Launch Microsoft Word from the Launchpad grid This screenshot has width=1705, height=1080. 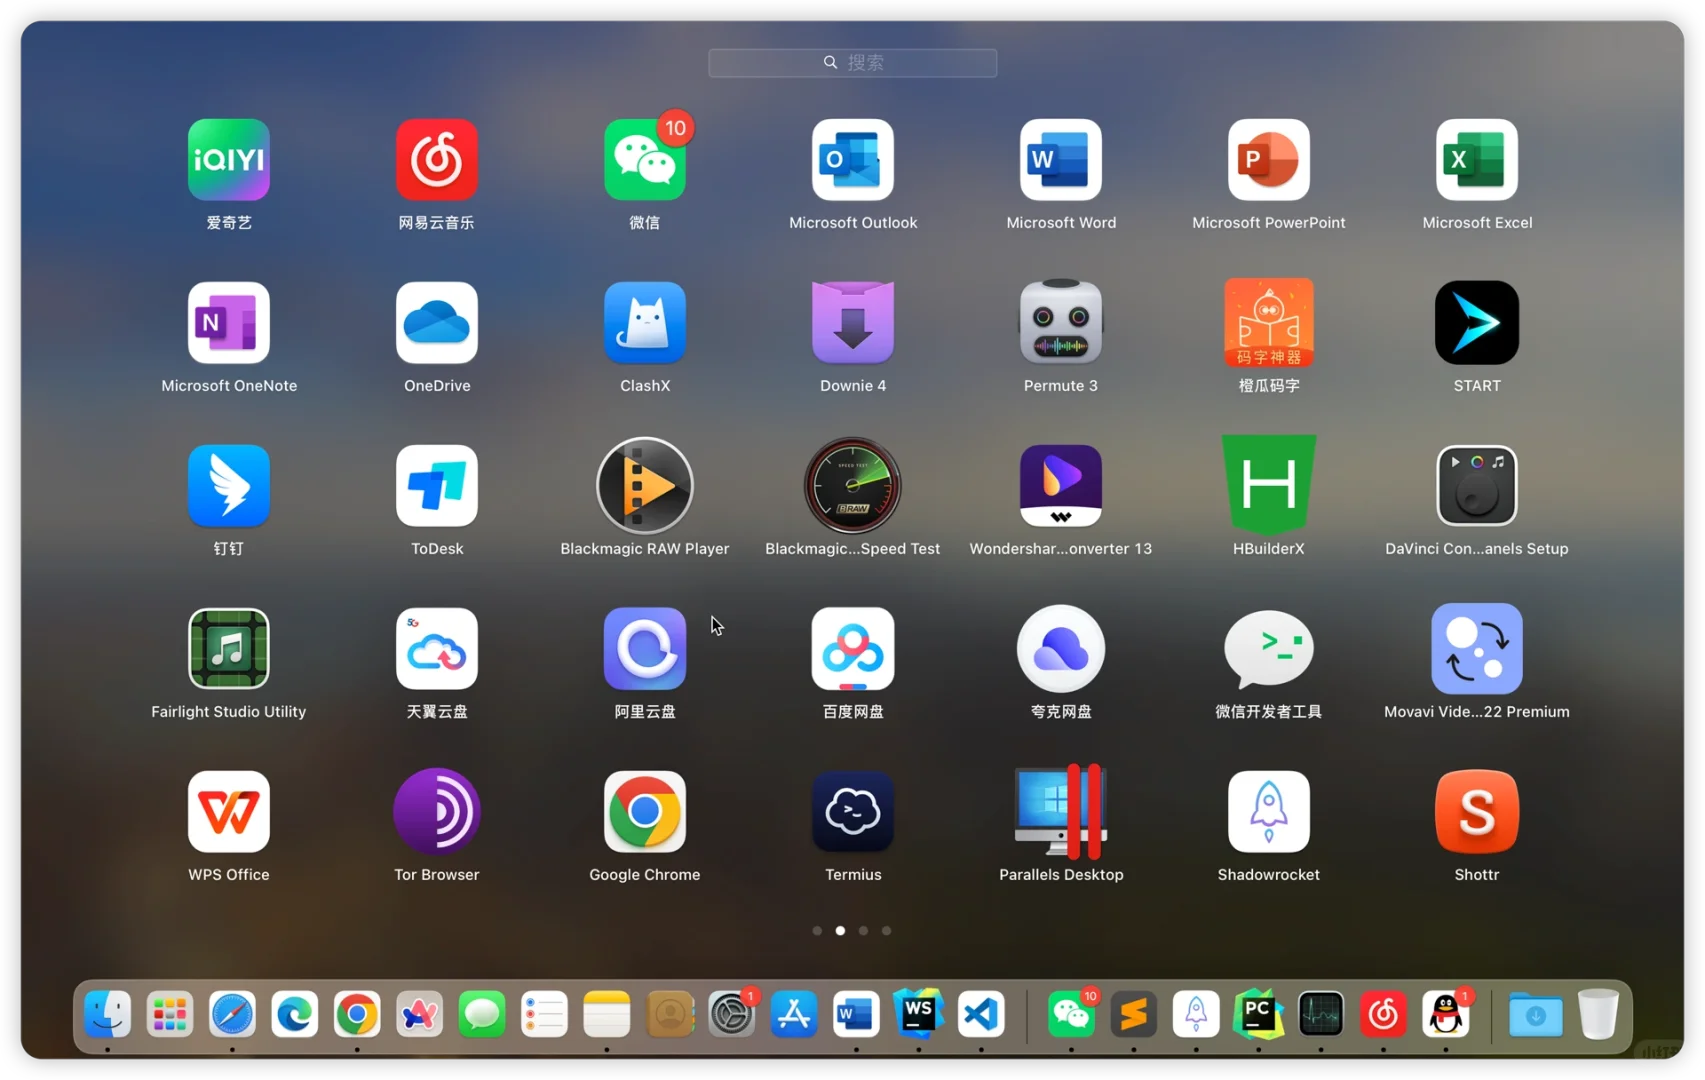coord(1061,160)
